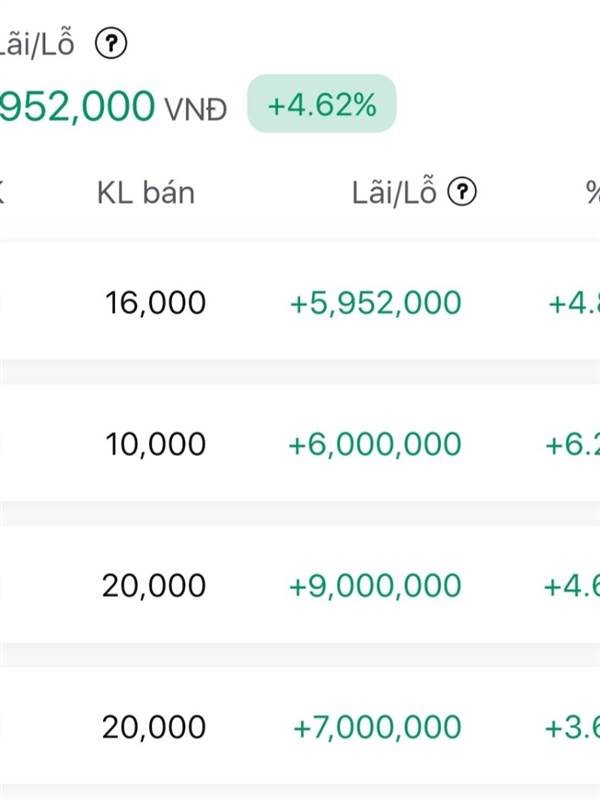Screen dimensions: 600x800
Task: Sort by the KL bán column header
Action: [145, 193]
